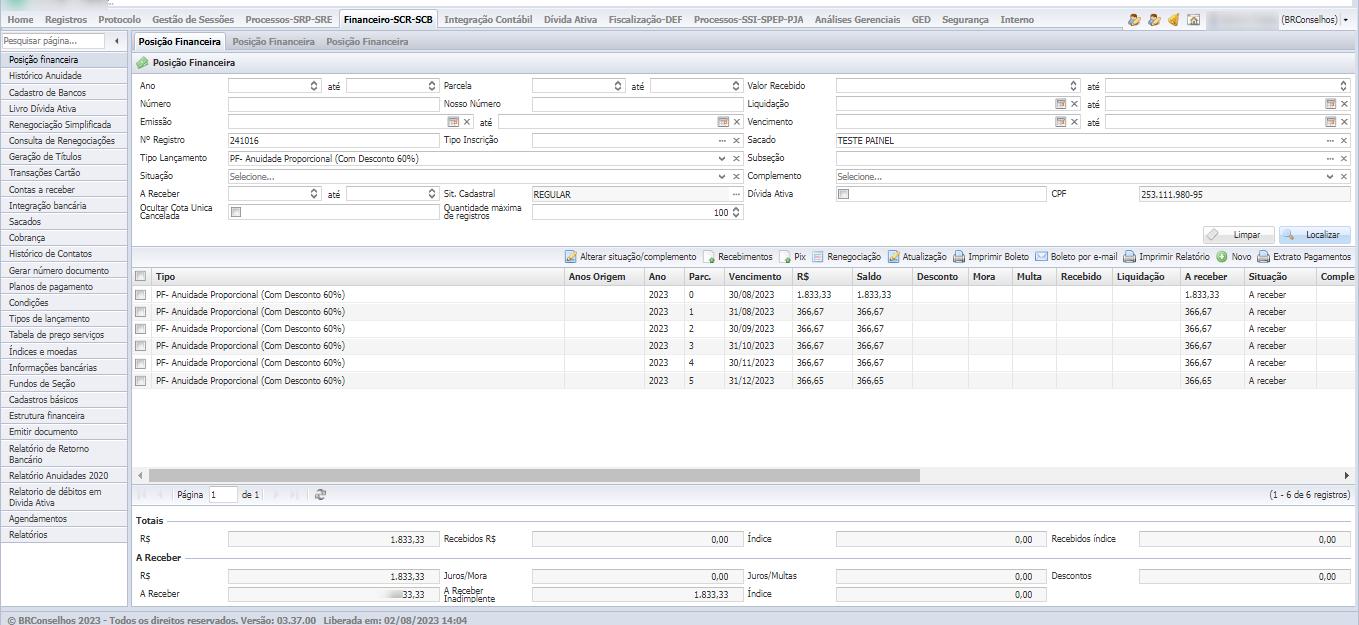Check row with Parc. 1 due 31/08/2023
Image resolution: width=1359 pixels, height=625 pixels.
point(140,312)
